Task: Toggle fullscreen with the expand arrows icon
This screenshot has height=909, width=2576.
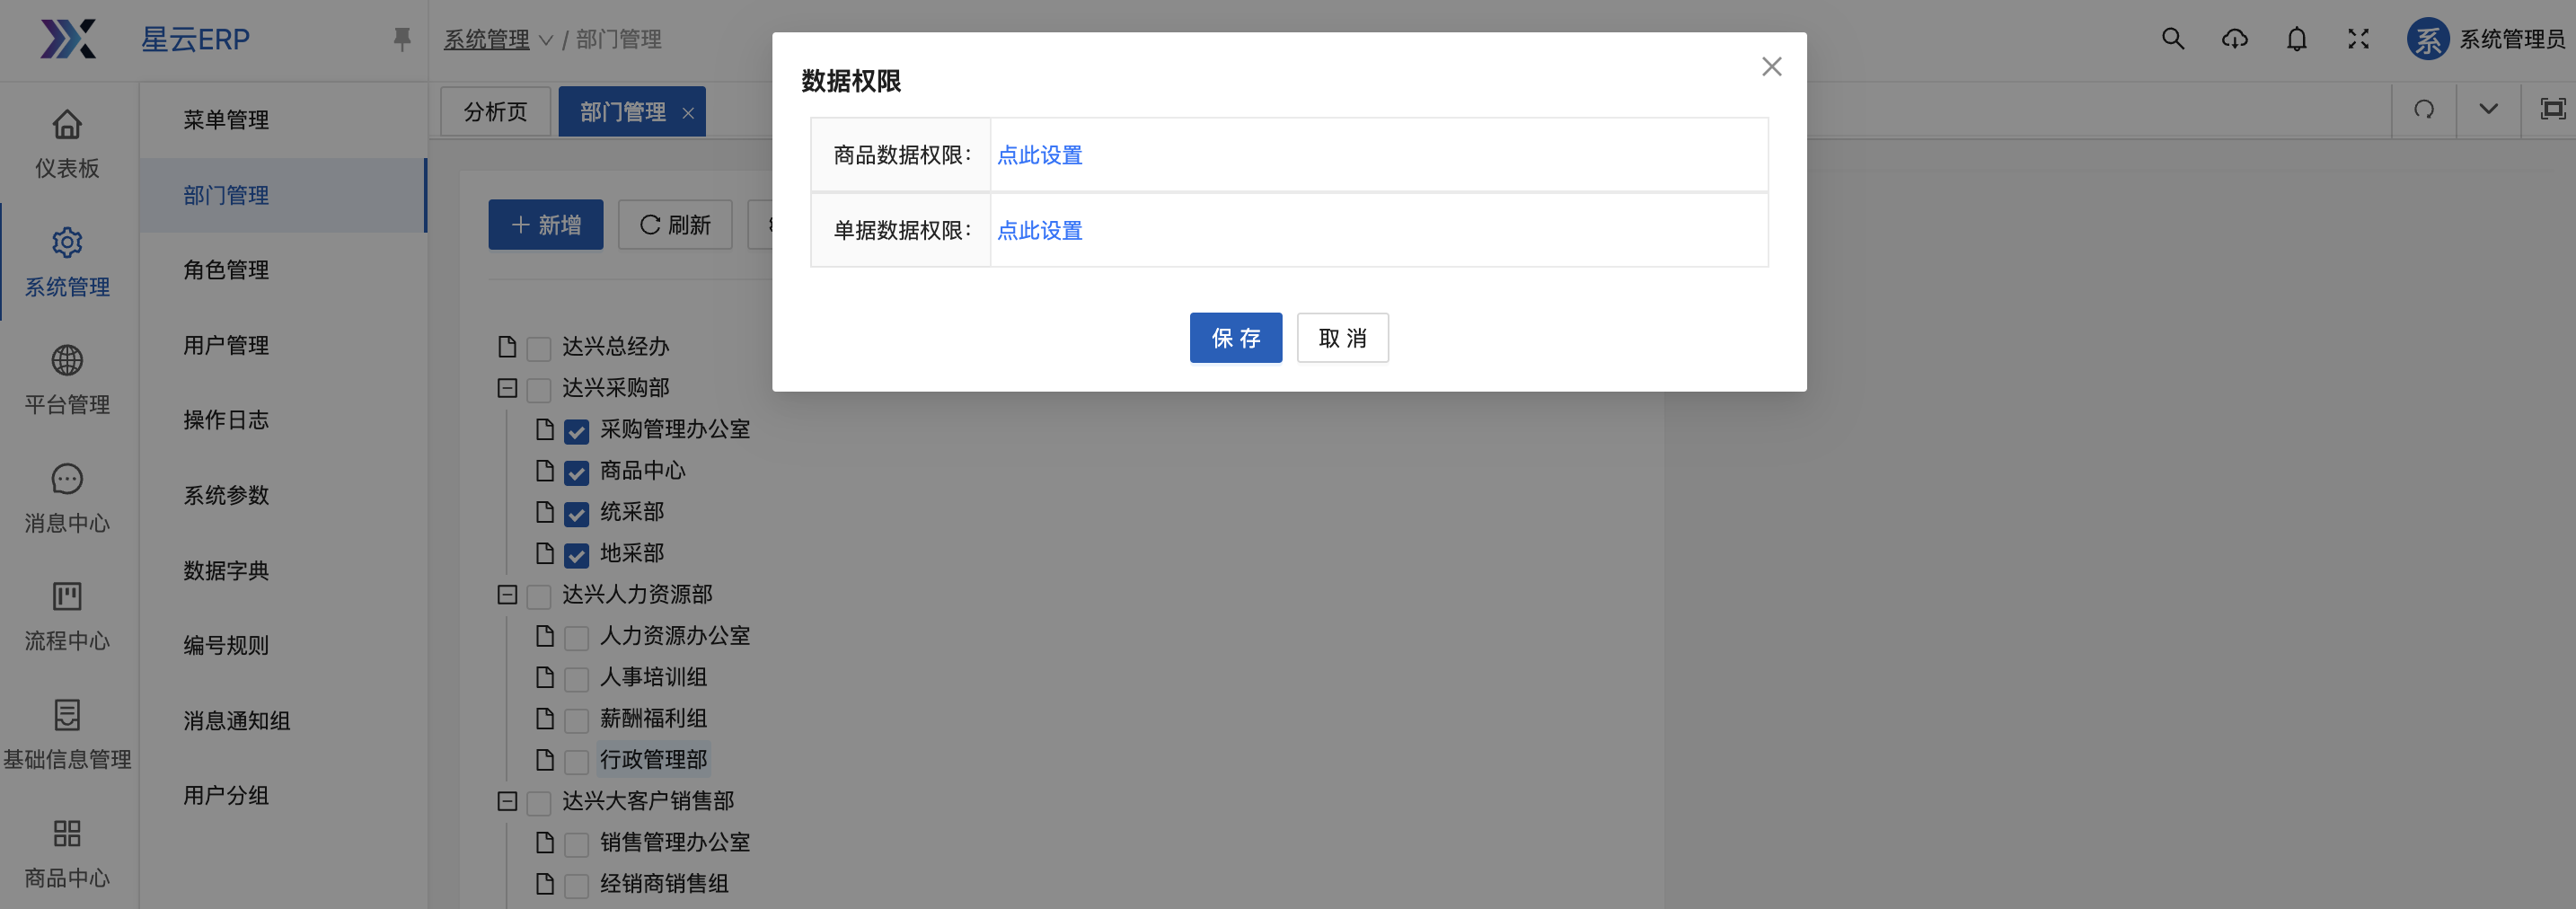Action: 2358,39
